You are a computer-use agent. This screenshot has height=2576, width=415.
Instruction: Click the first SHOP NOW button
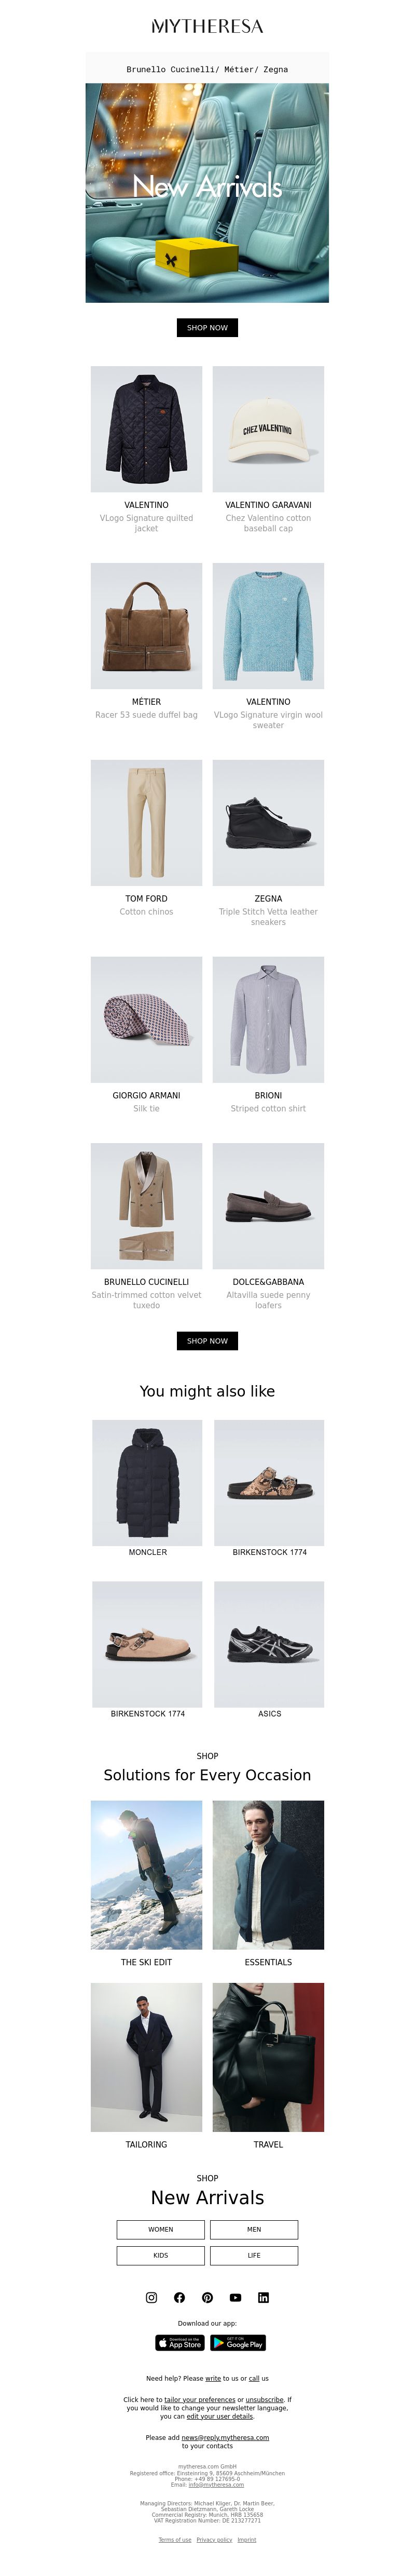(207, 328)
